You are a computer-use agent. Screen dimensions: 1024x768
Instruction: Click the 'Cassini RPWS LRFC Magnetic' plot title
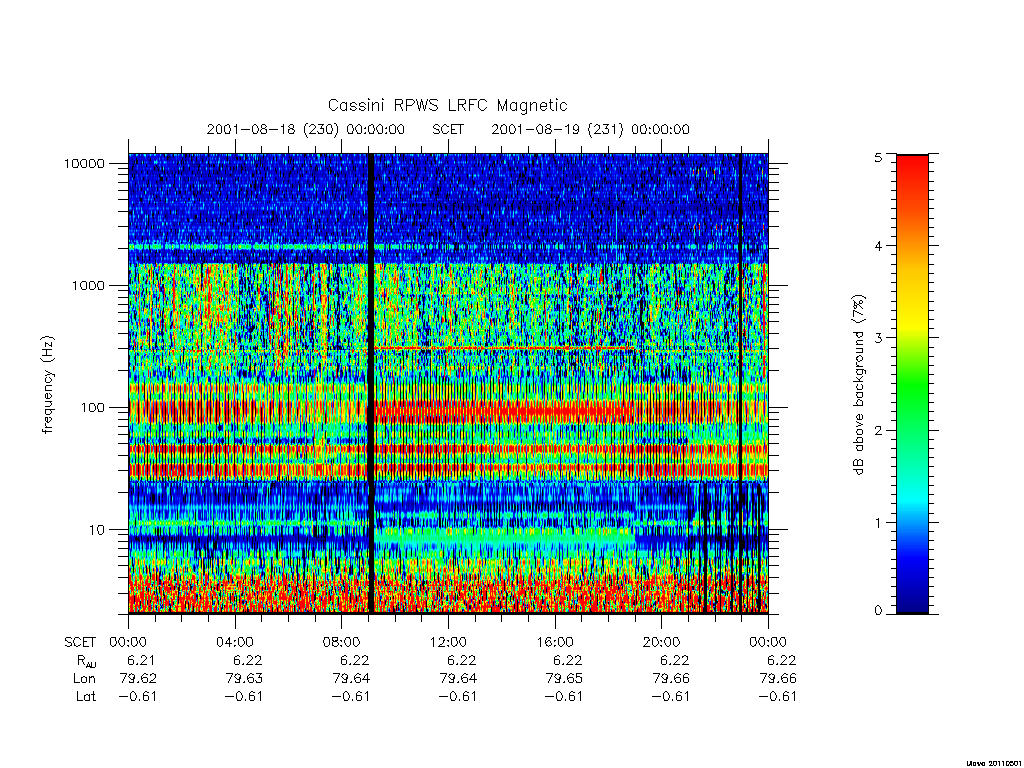(x=447, y=105)
